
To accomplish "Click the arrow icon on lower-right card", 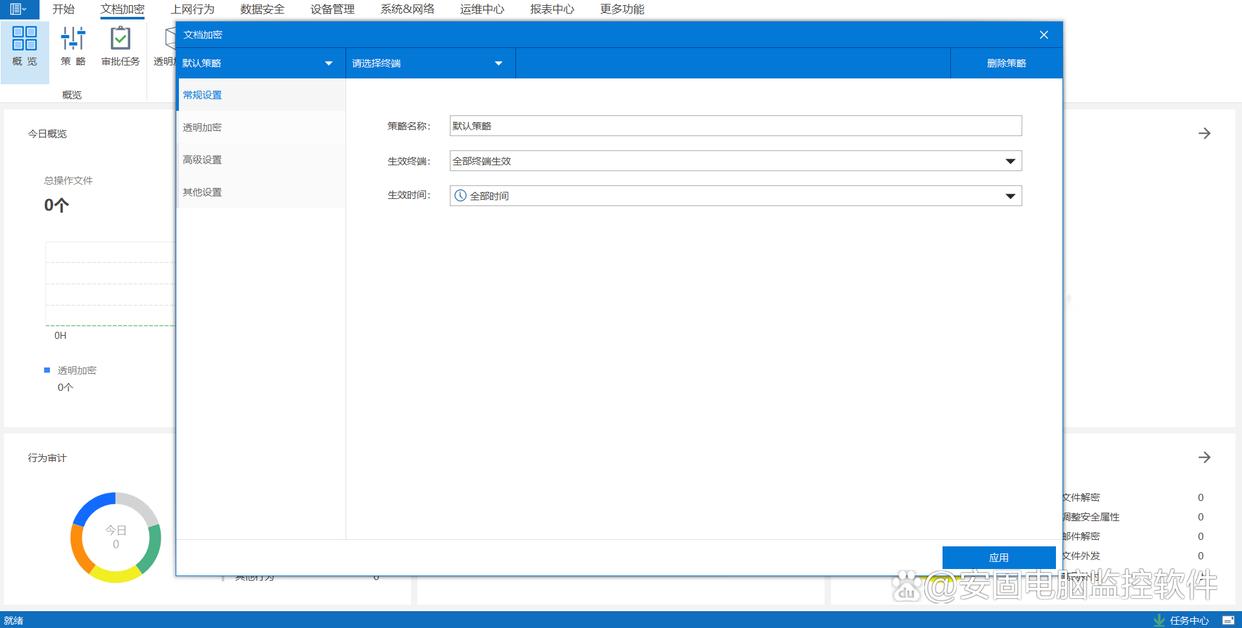I will (1204, 457).
